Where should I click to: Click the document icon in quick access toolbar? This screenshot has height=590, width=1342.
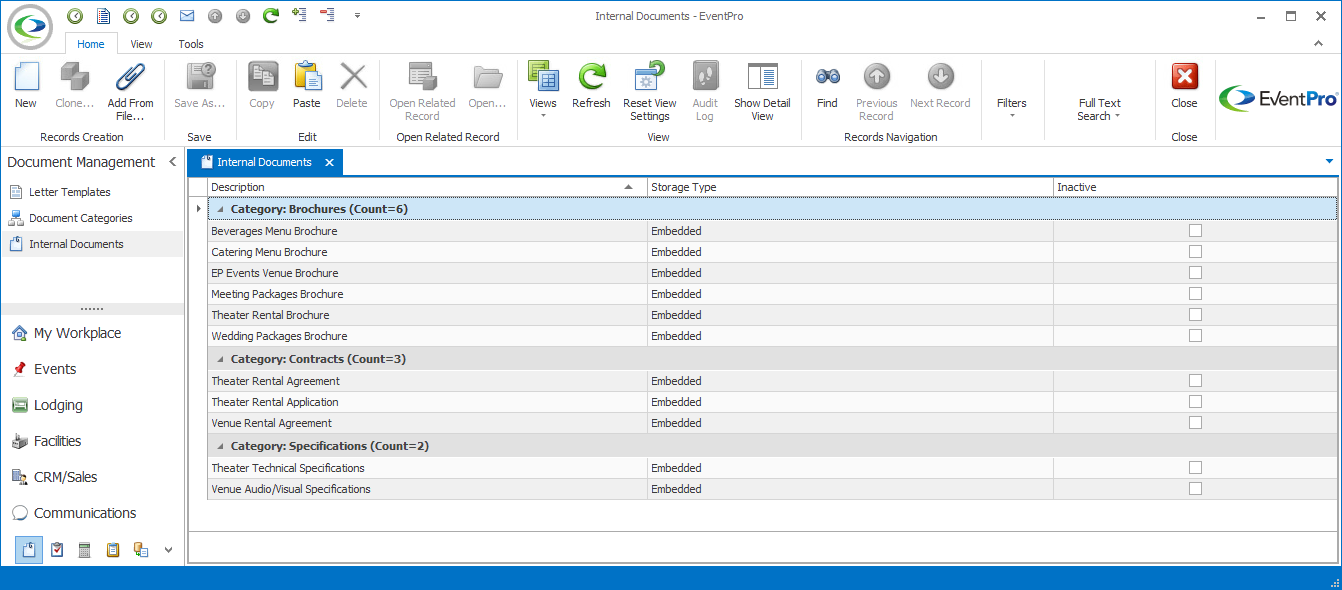tap(103, 16)
